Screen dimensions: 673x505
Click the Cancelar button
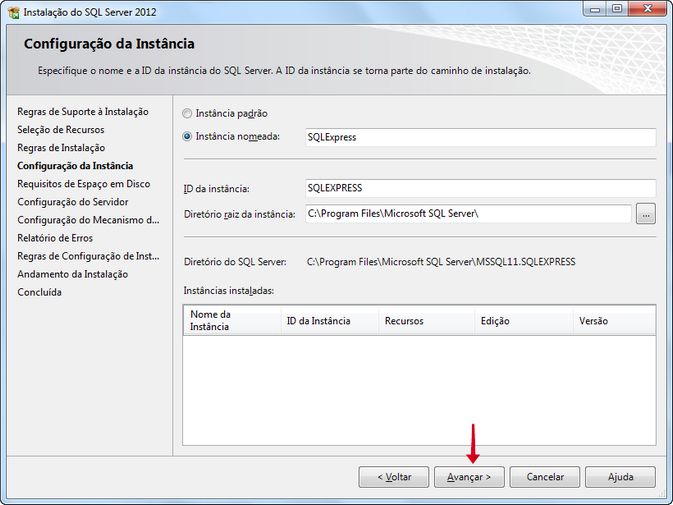point(545,477)
